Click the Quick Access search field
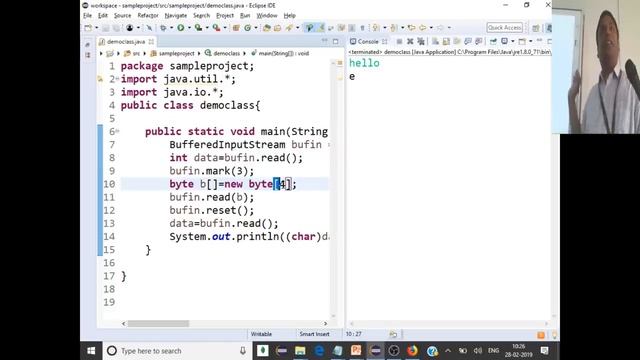Viewport: 640px width, 360px height. (504, 28)
